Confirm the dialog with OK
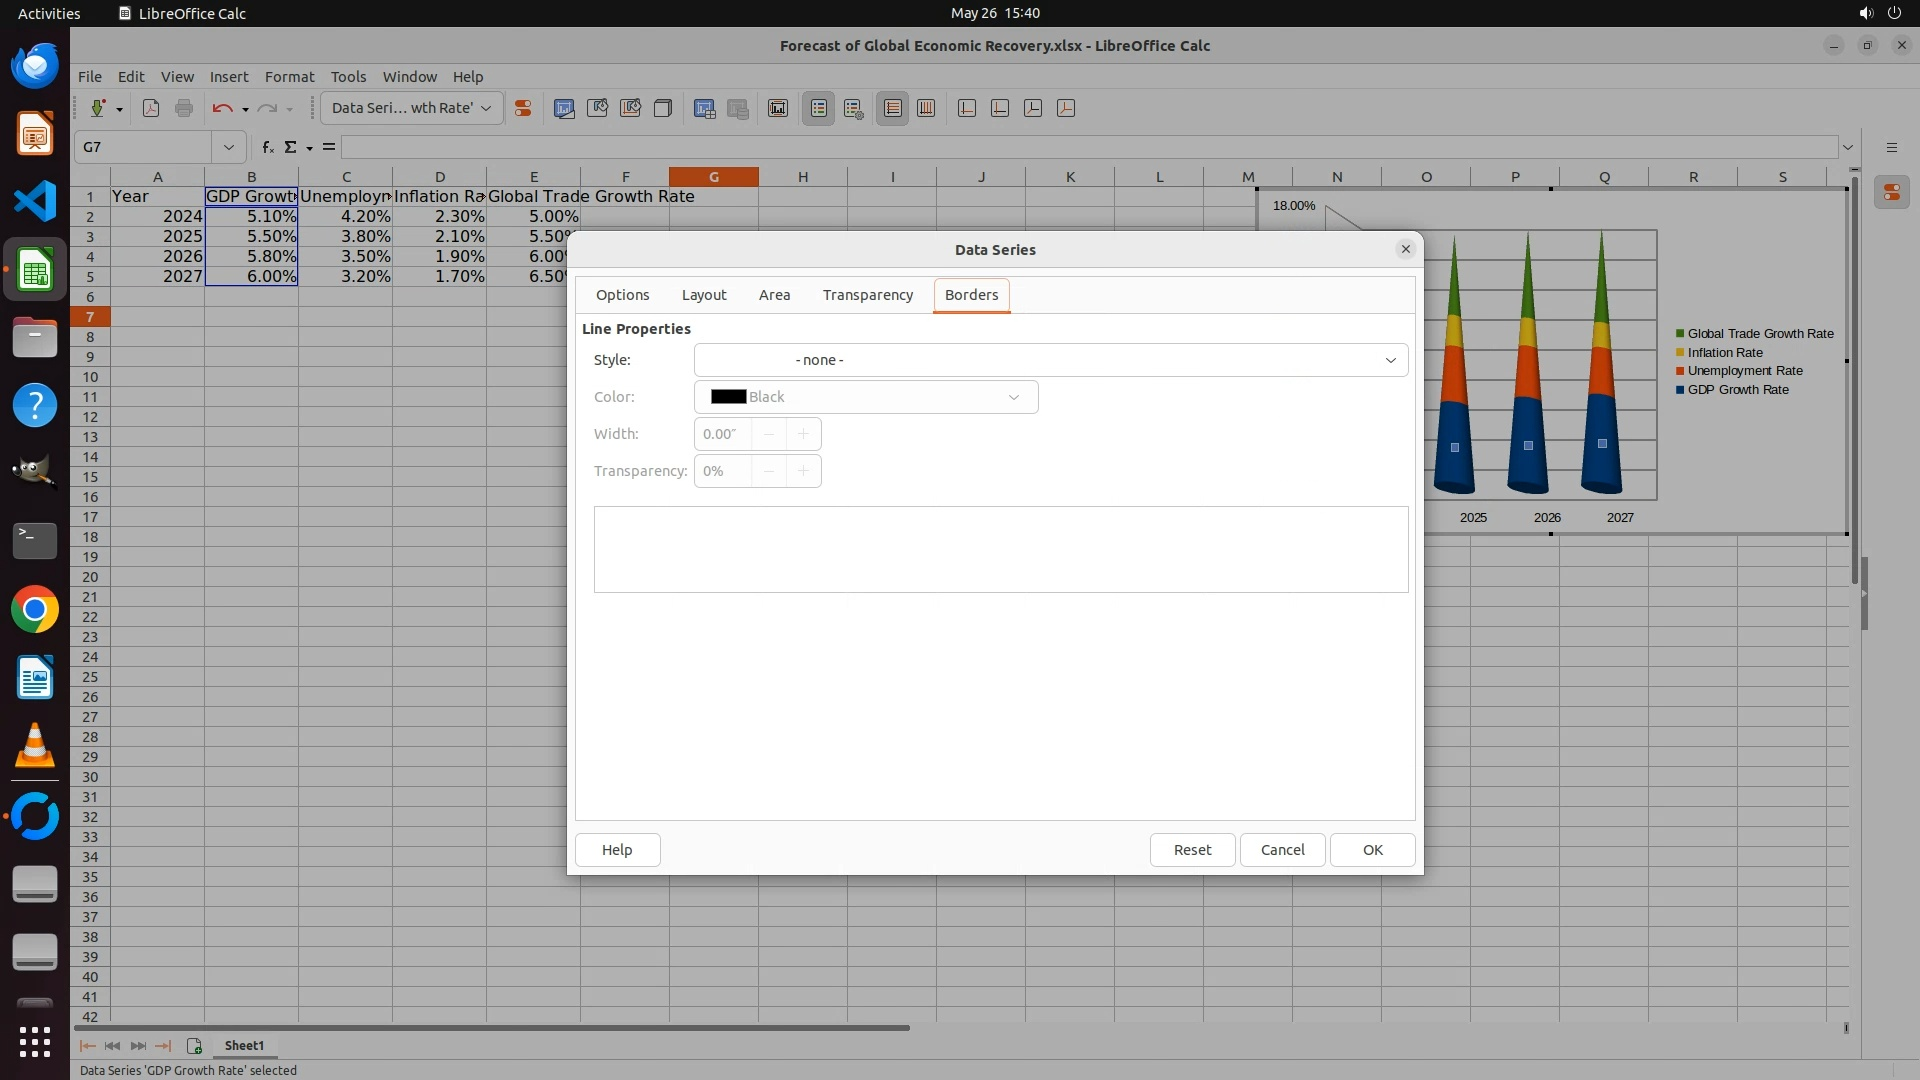Screen dimensions: 1920x1080 (1372, 850)
